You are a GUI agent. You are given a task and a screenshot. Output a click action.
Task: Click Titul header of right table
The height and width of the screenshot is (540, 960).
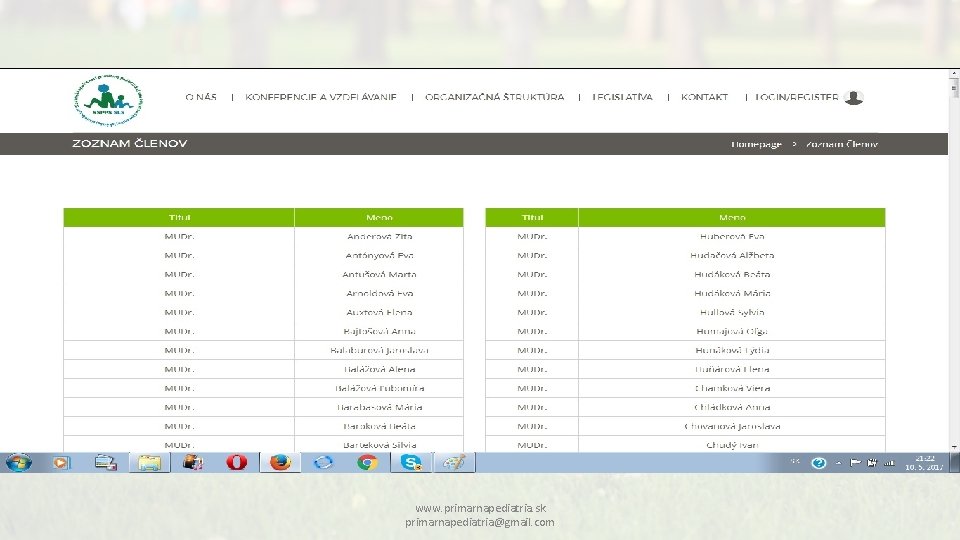pos(532,217)
